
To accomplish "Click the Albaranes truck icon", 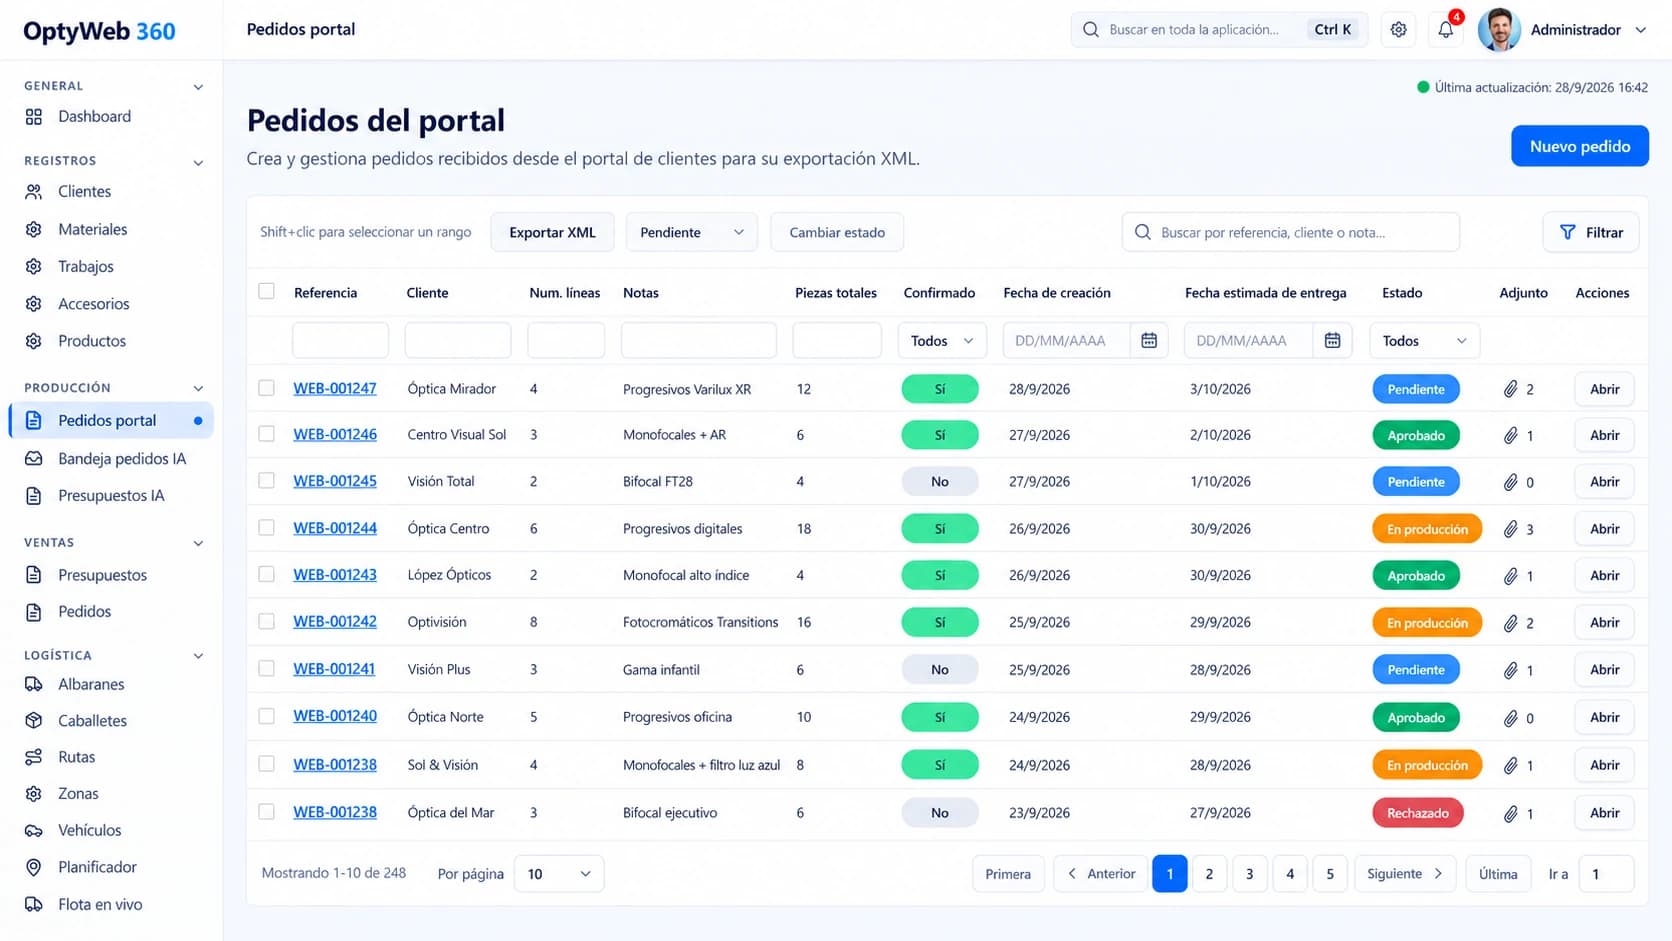I will click(x=34, y=685).
